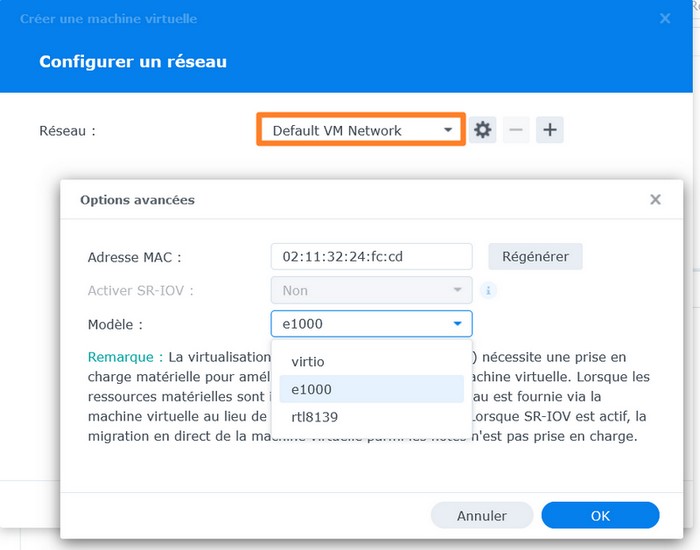Click the Modèle field label
The image size is (700, 550).
[x=115, y=325]
